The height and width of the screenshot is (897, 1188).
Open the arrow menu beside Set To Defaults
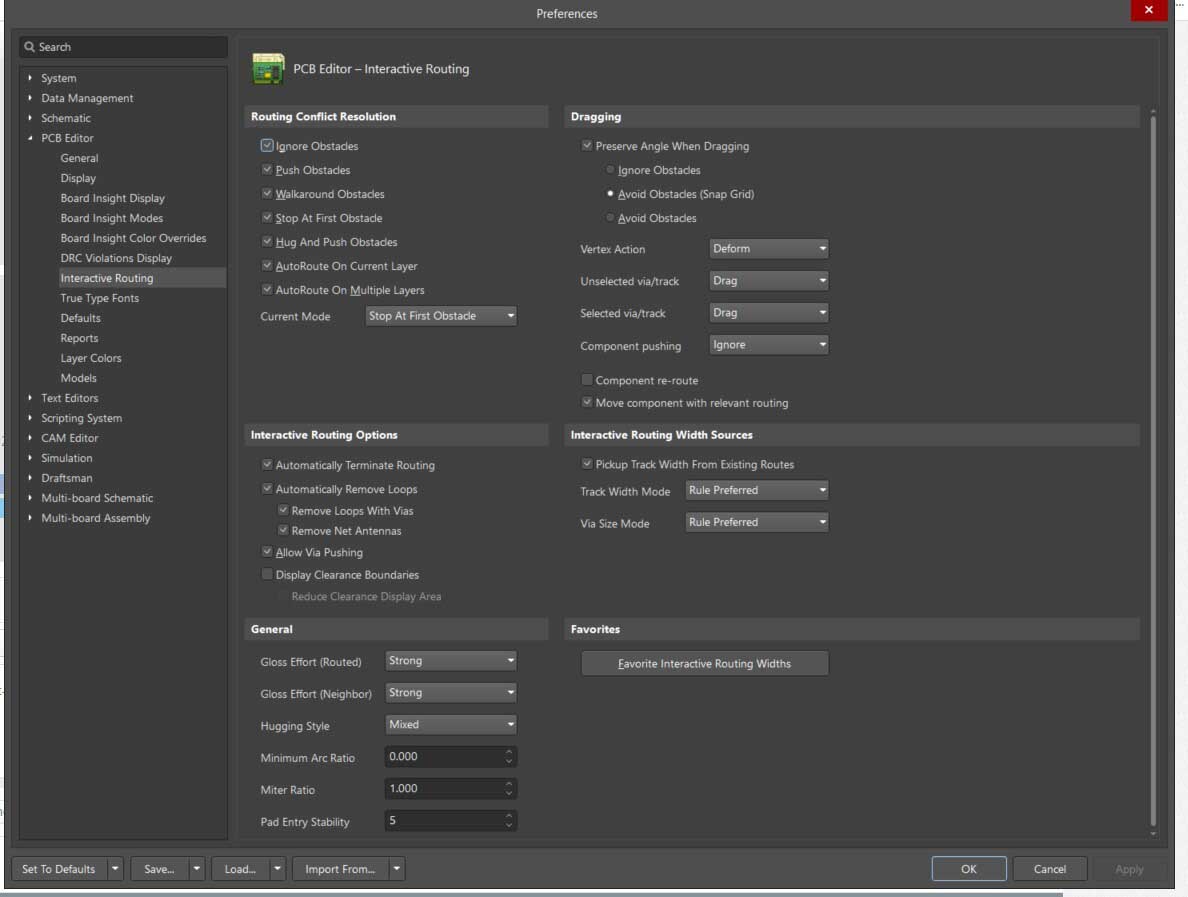(115, 869)
